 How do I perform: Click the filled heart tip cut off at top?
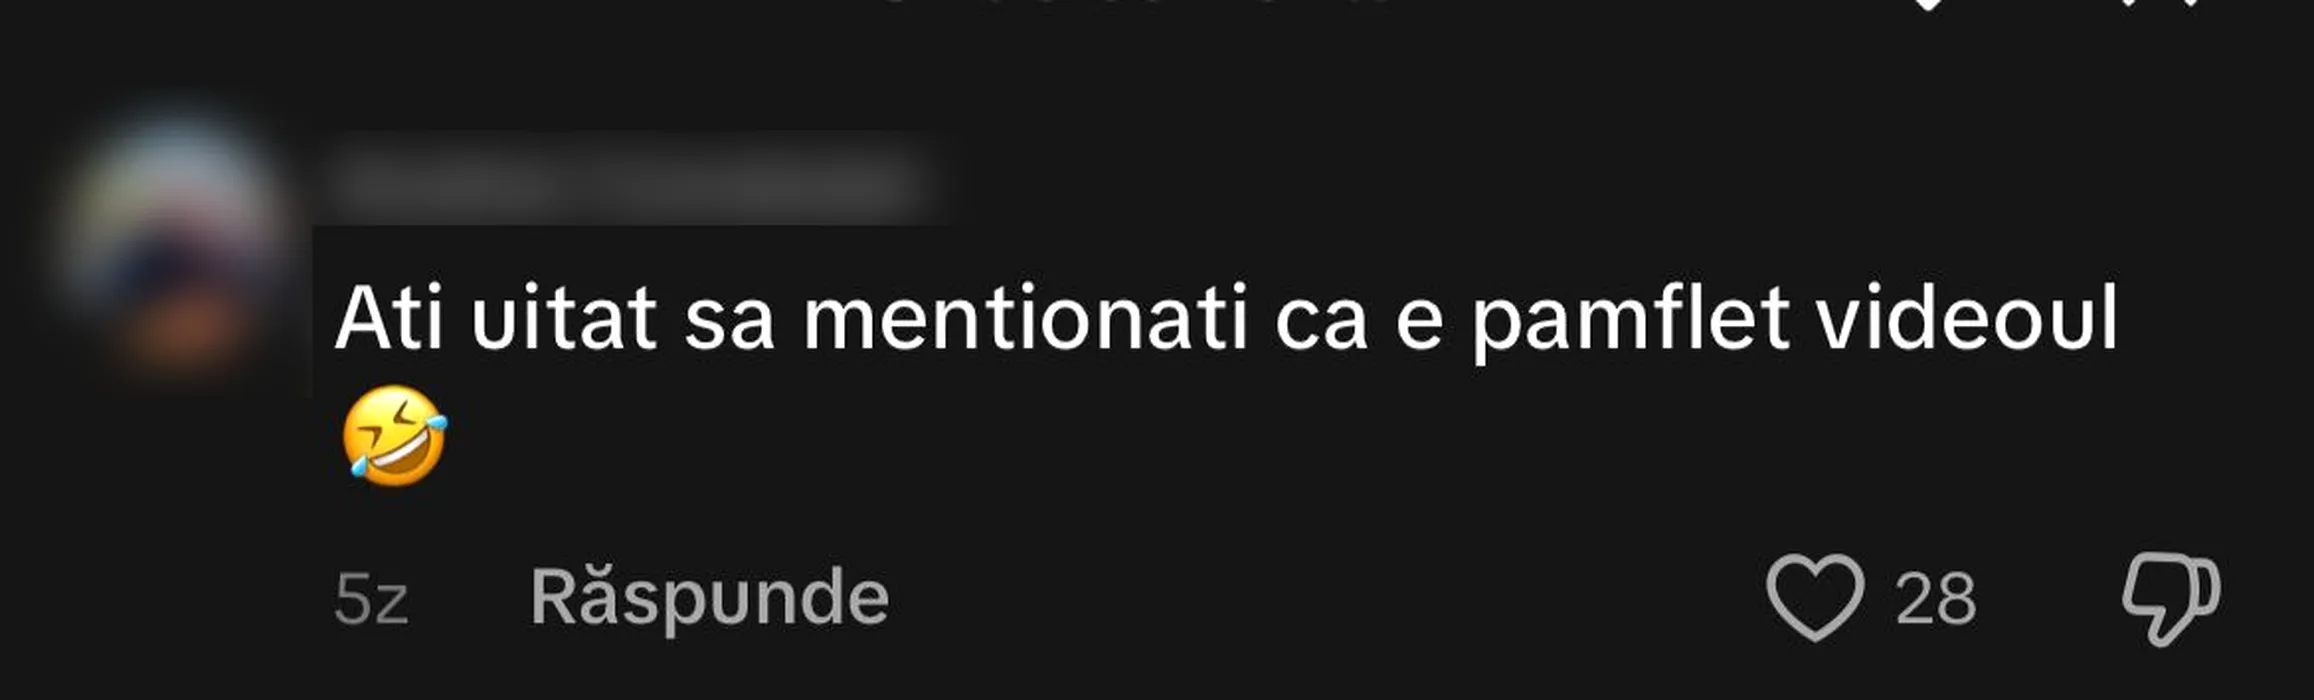coord(1927,5)
